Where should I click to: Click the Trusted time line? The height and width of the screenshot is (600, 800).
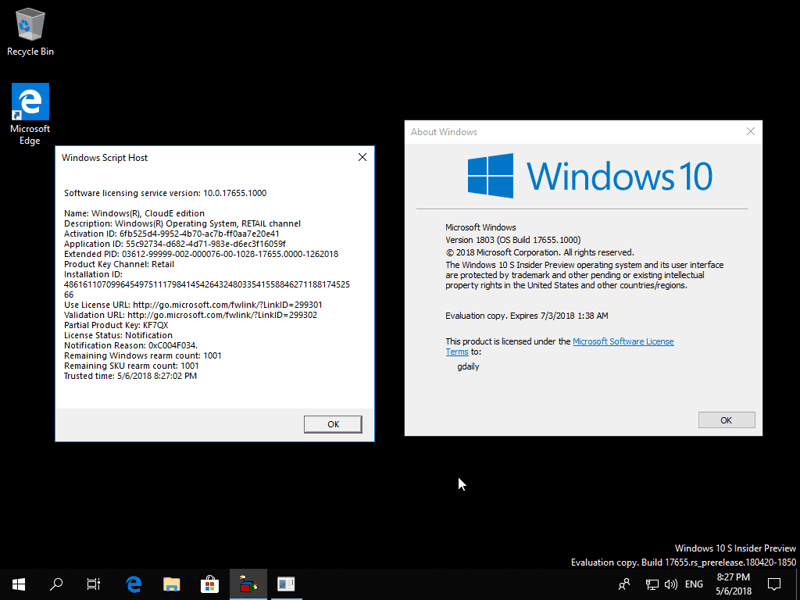pos(130,376)
